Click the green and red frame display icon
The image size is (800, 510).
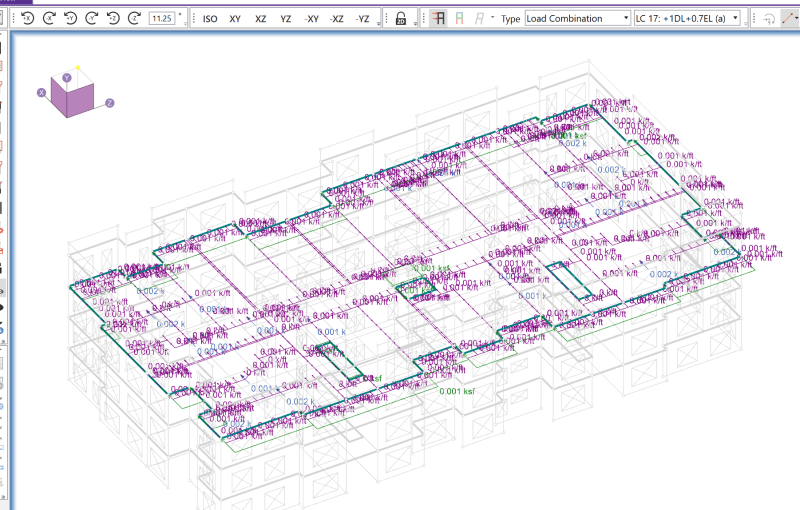point(460,18)
